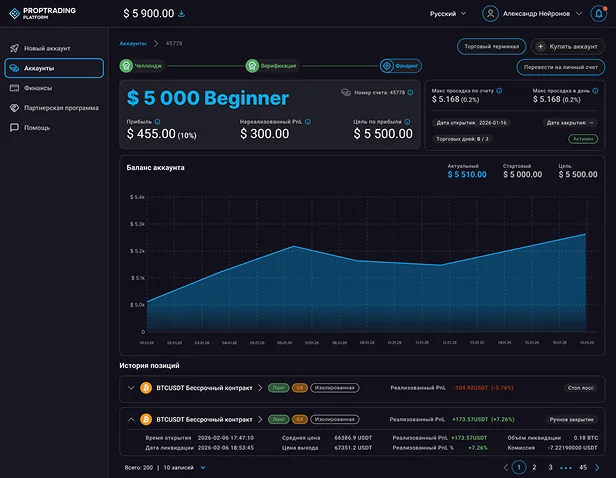This screenshot has height=478, width=616.
Task: Click the previous page arrow
Action: [x=506, y=467]
